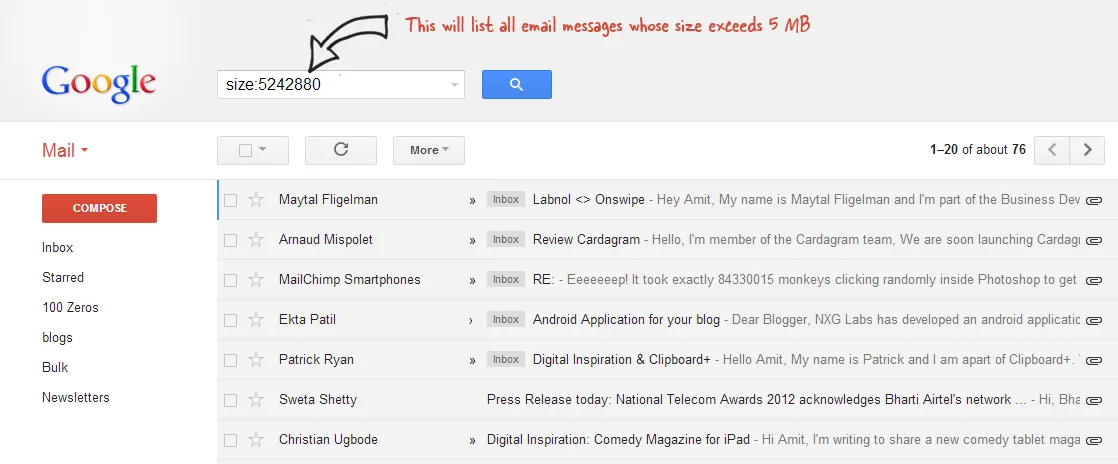
Task: Open the Newsletters label
Action: (75, 398)
